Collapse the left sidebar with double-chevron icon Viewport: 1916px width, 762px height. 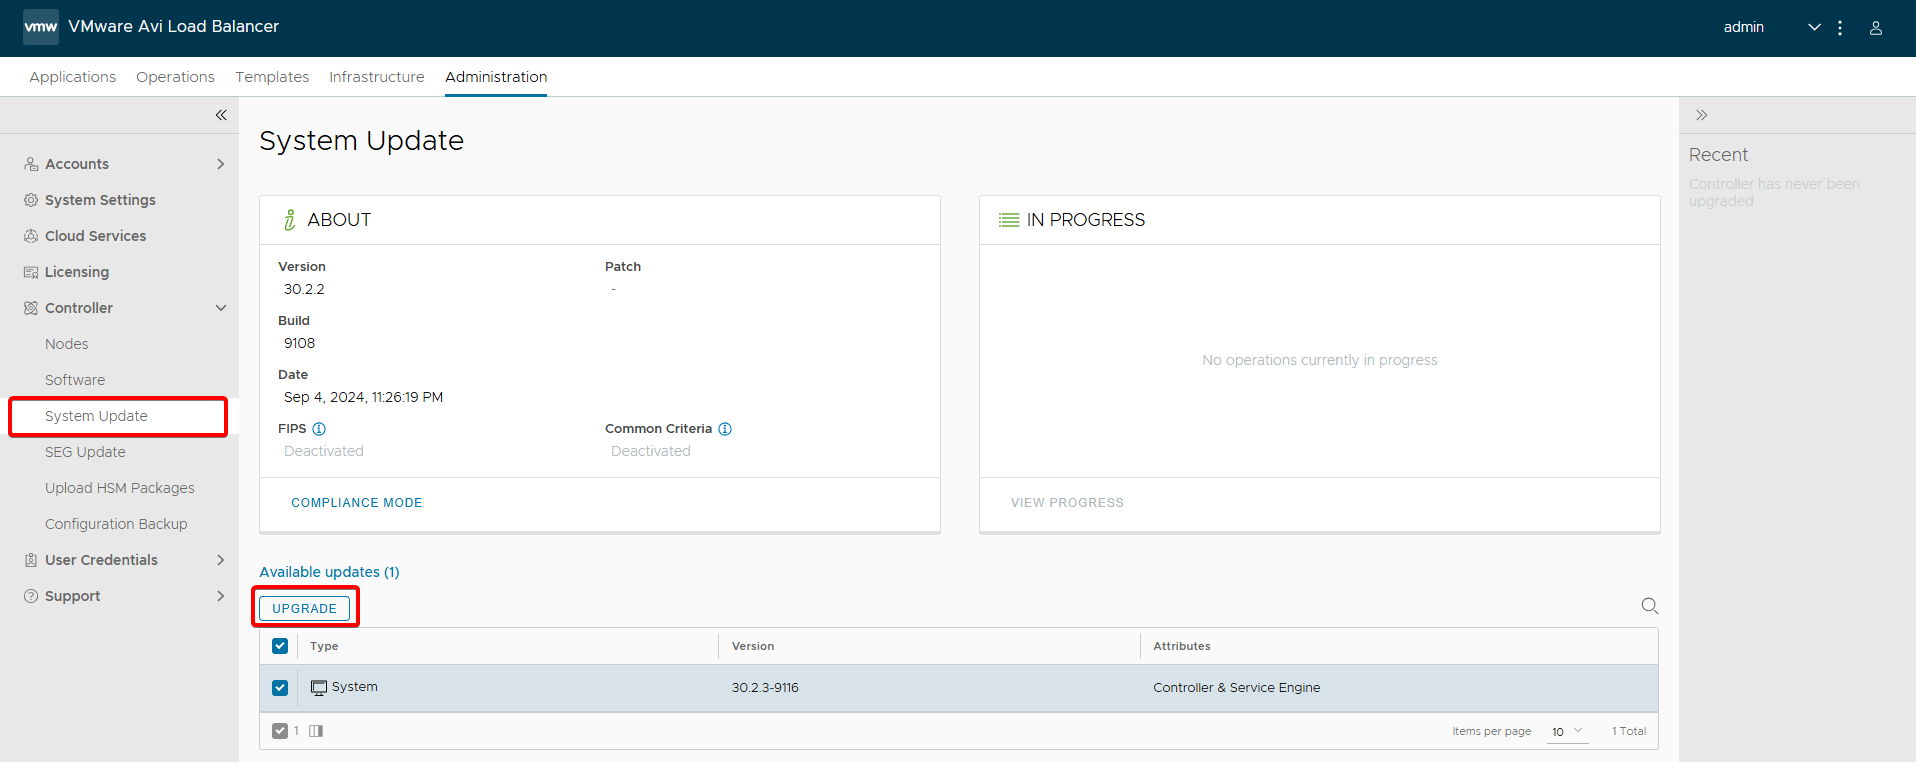[221, 115]
